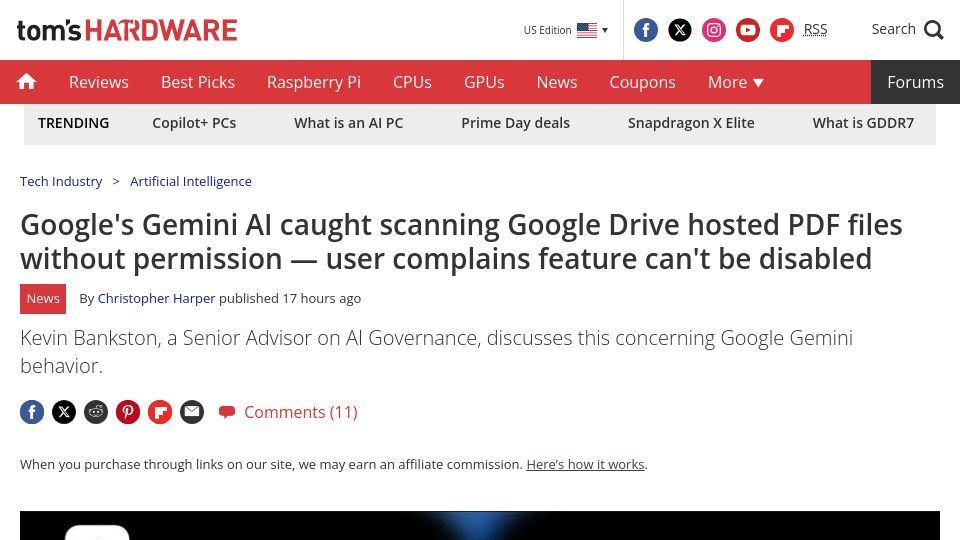Open the Raspberry Pi section
This screenshot has width=960, height=540.
coord(313,82)
